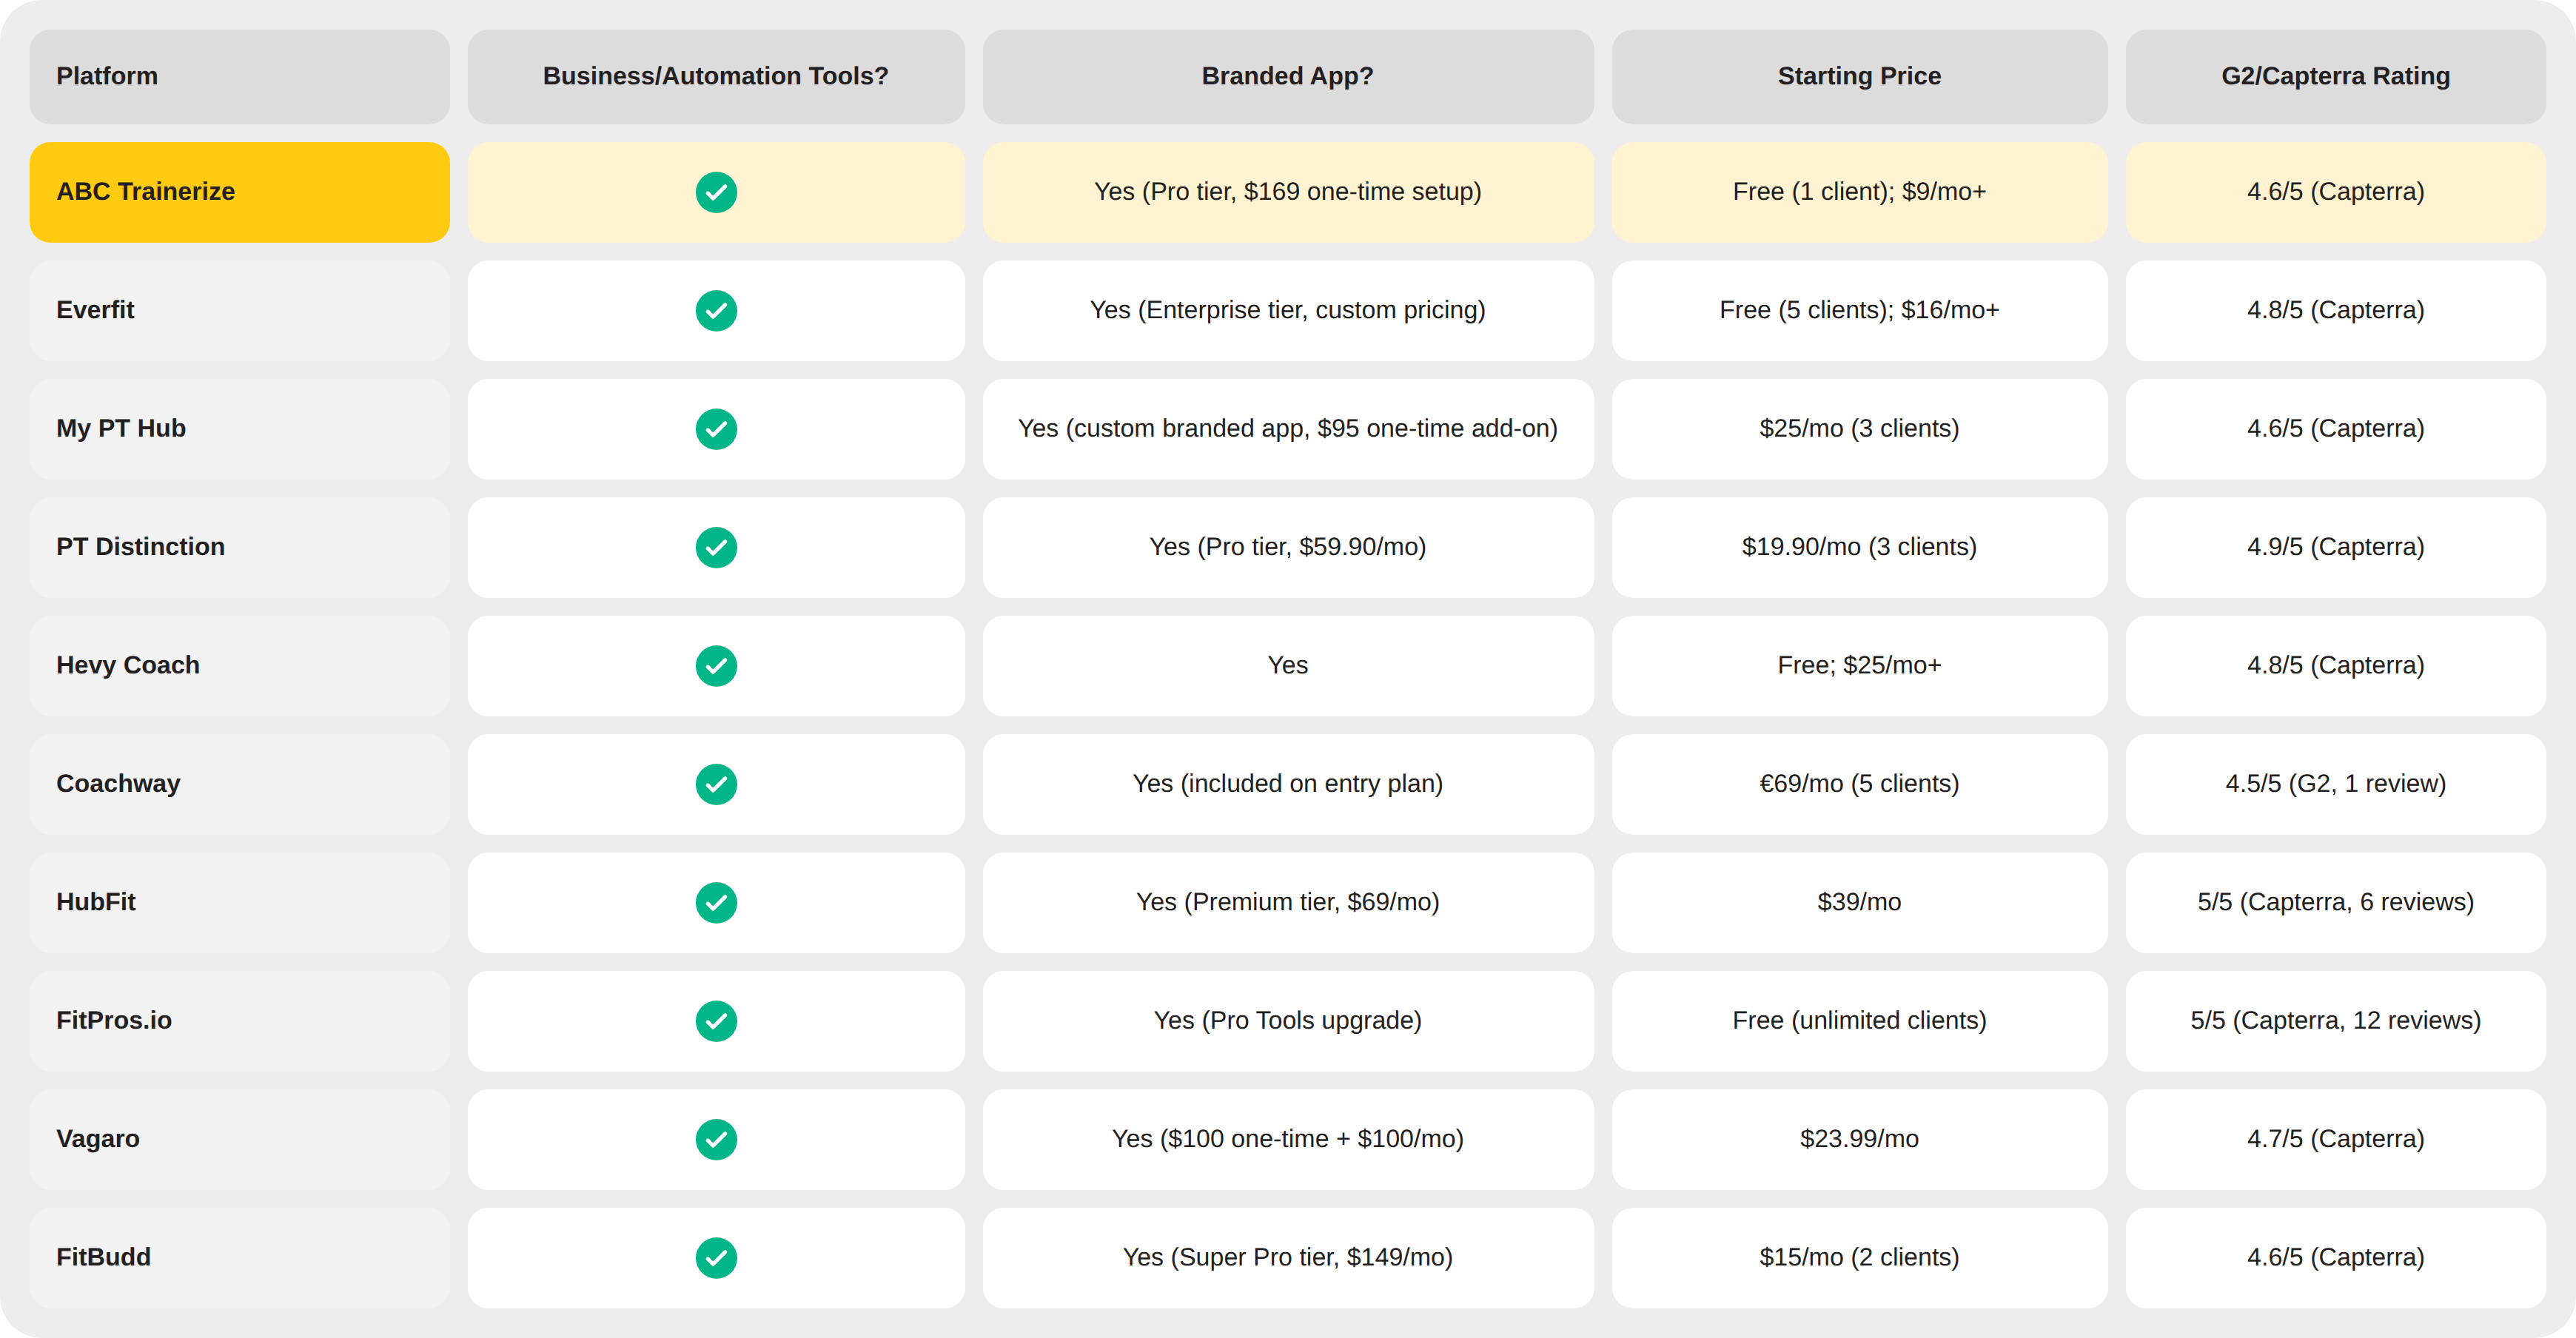Image resolution: width=2576 pixels, height=1338 pixels.
Task: Click the Business/Automation Tools? header
Action: point(716,76)
